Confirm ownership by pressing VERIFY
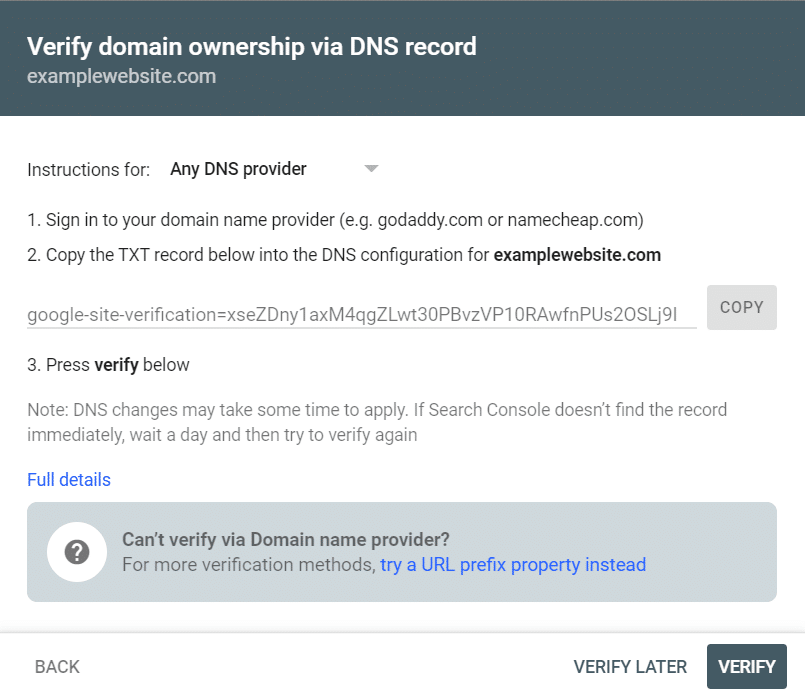Image resolution: width=805 pixels, height=700 pixels. coord(746,666)
